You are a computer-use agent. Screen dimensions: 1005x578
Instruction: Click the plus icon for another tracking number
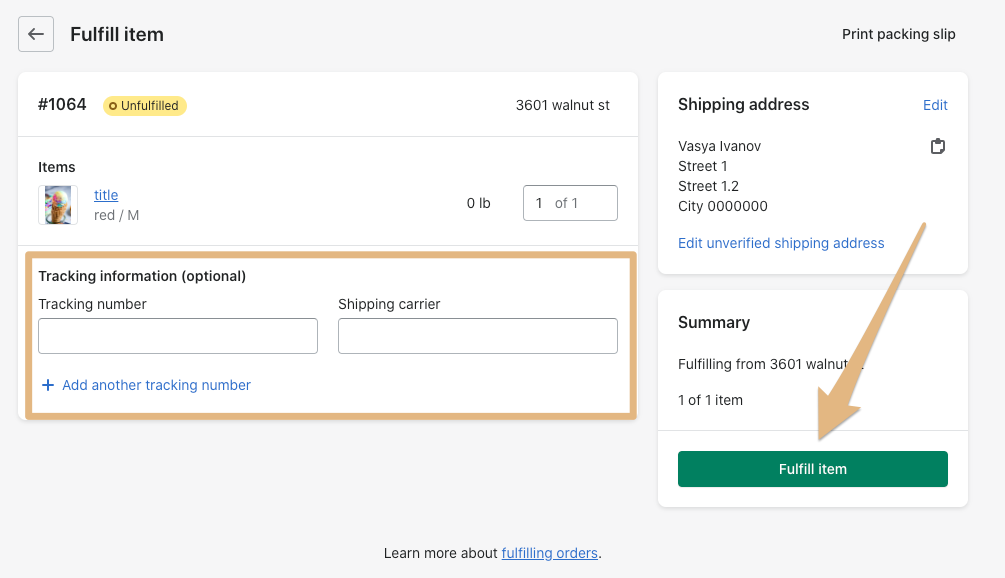47,385
